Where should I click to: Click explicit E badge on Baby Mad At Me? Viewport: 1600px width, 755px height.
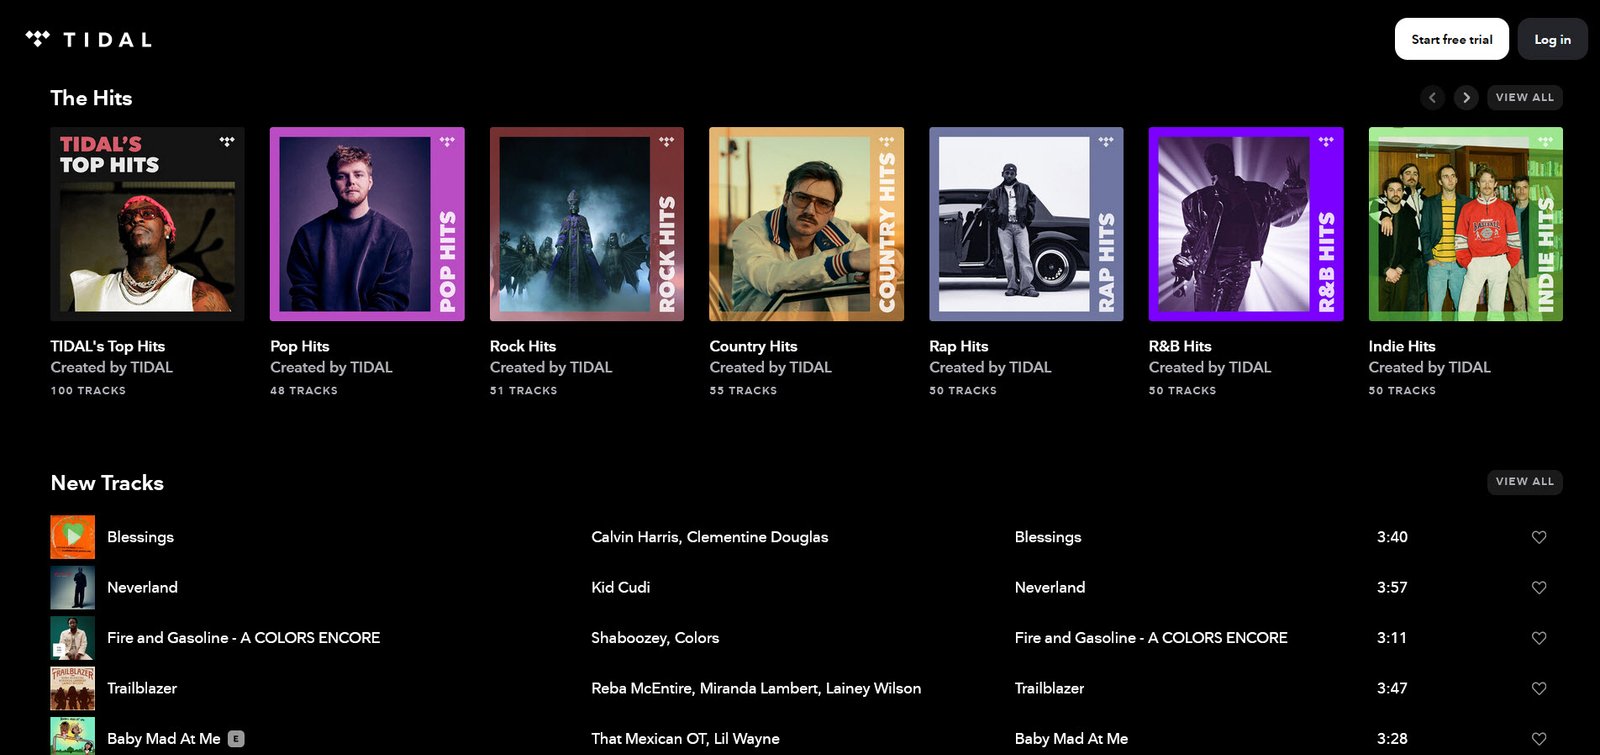point(236,739)
